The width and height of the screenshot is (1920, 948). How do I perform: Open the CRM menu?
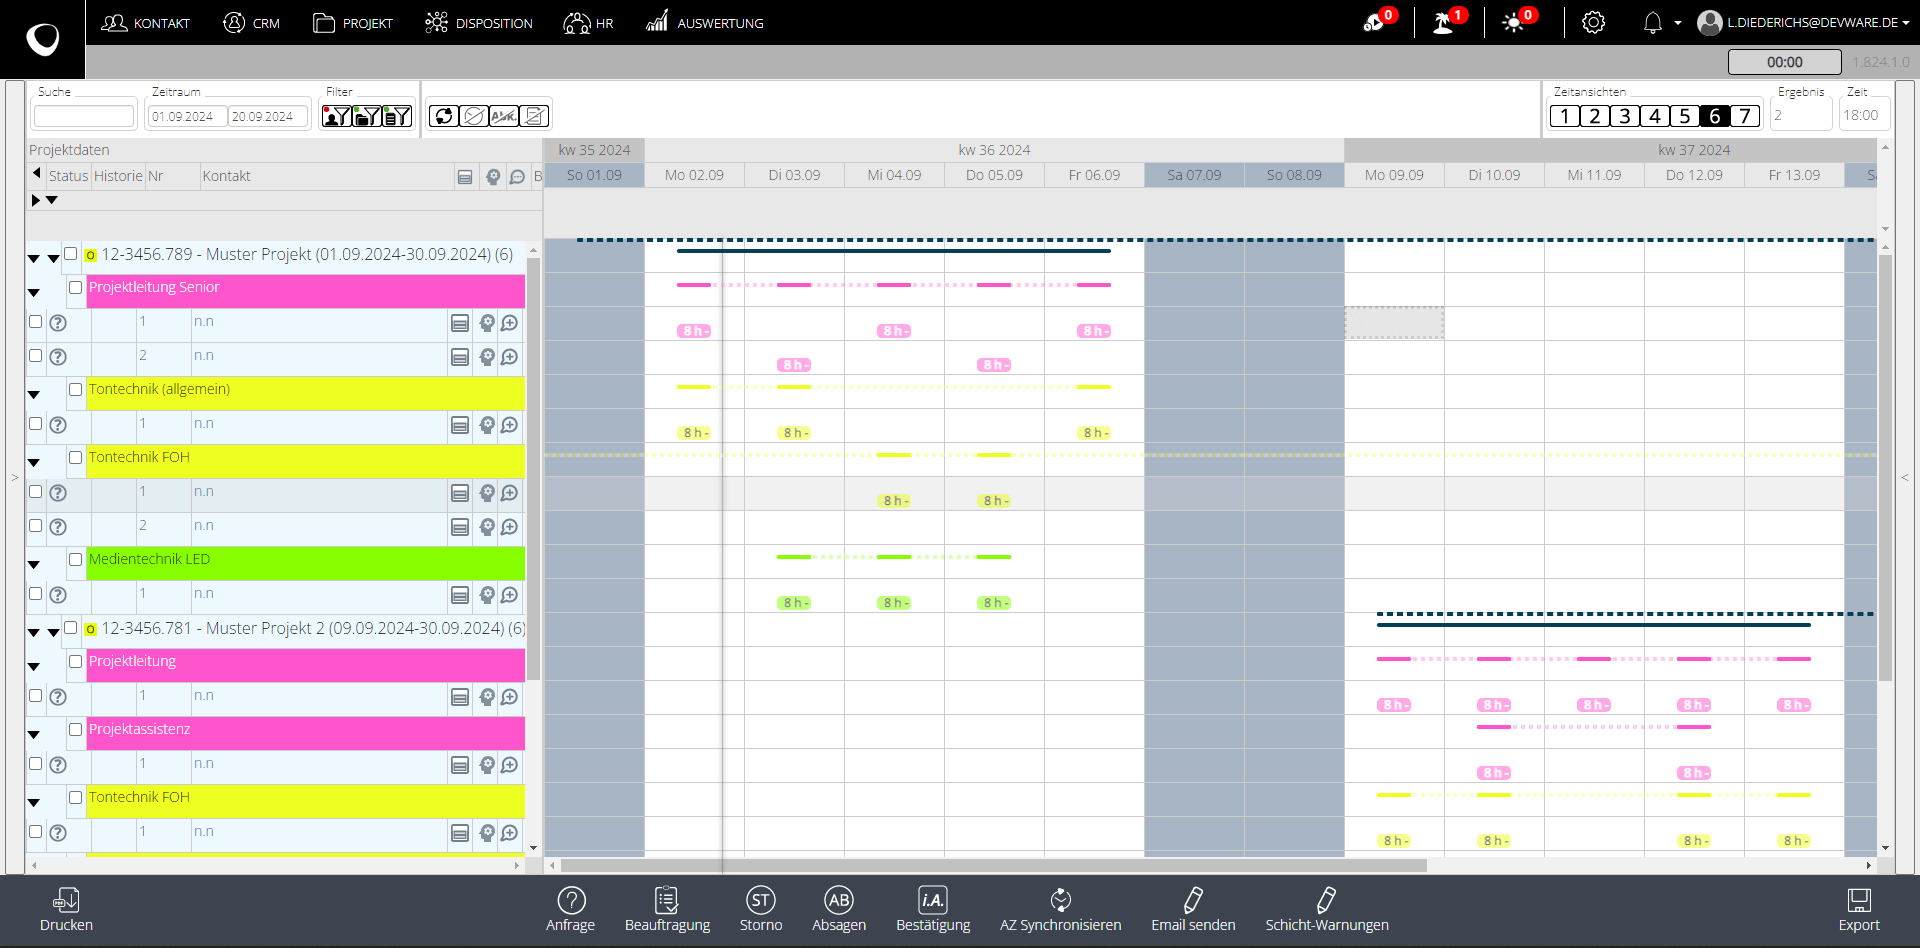251,23
